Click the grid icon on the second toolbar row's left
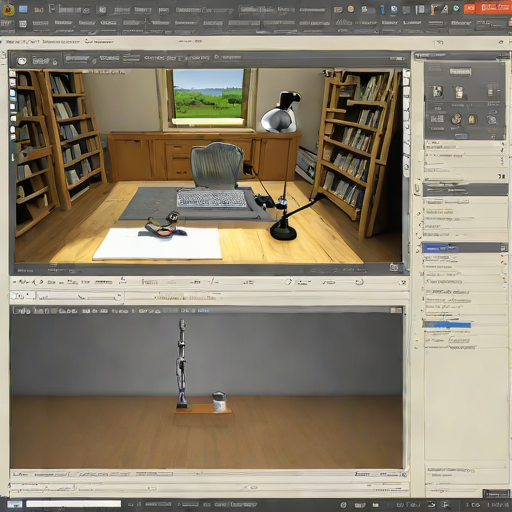Viewport: 512px width, 512px height. pyautogui.click(x=23, y=24)
